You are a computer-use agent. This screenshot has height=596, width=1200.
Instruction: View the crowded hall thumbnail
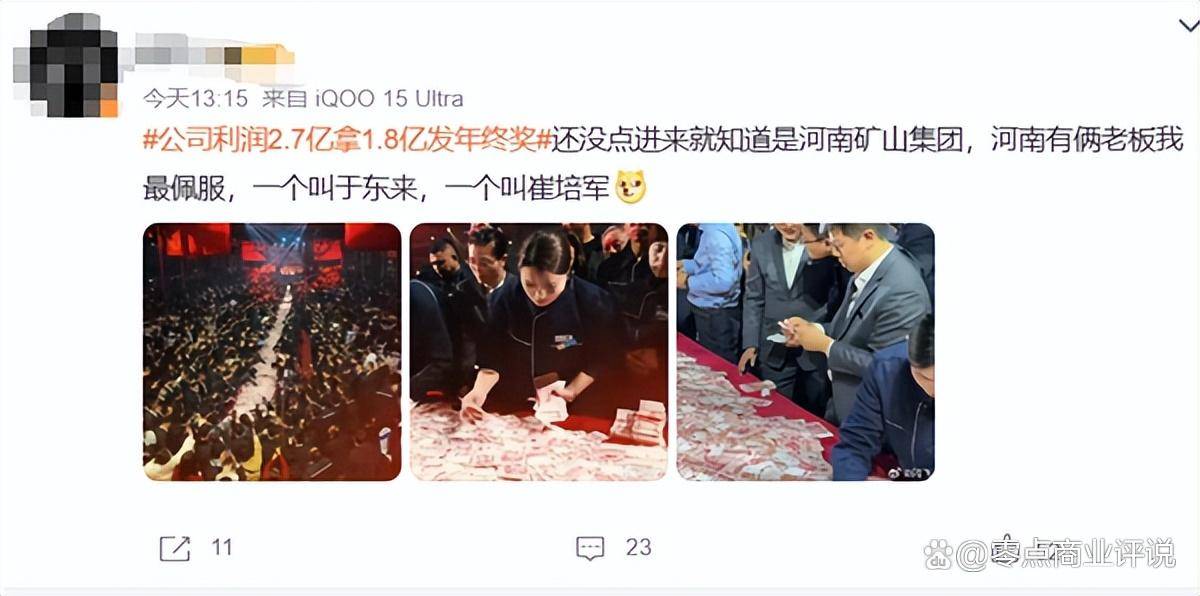coord(272,352)
